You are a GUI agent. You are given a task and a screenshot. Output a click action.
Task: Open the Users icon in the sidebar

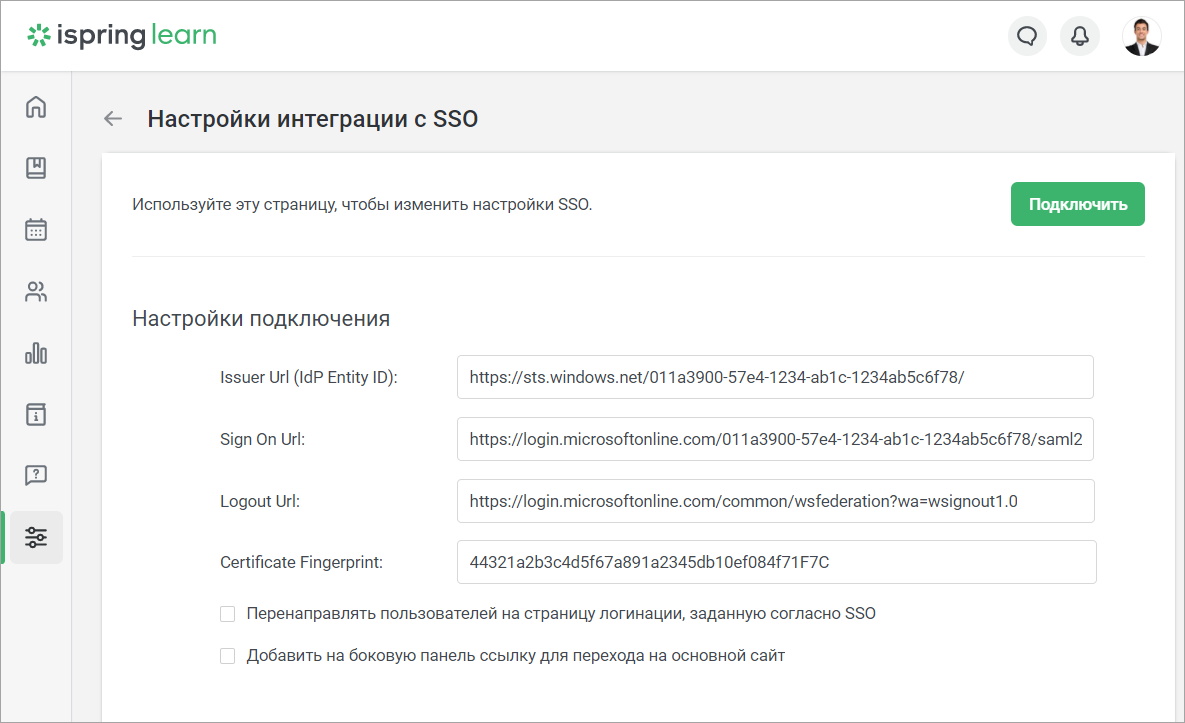pyautogui.click(x=36, y=292)
